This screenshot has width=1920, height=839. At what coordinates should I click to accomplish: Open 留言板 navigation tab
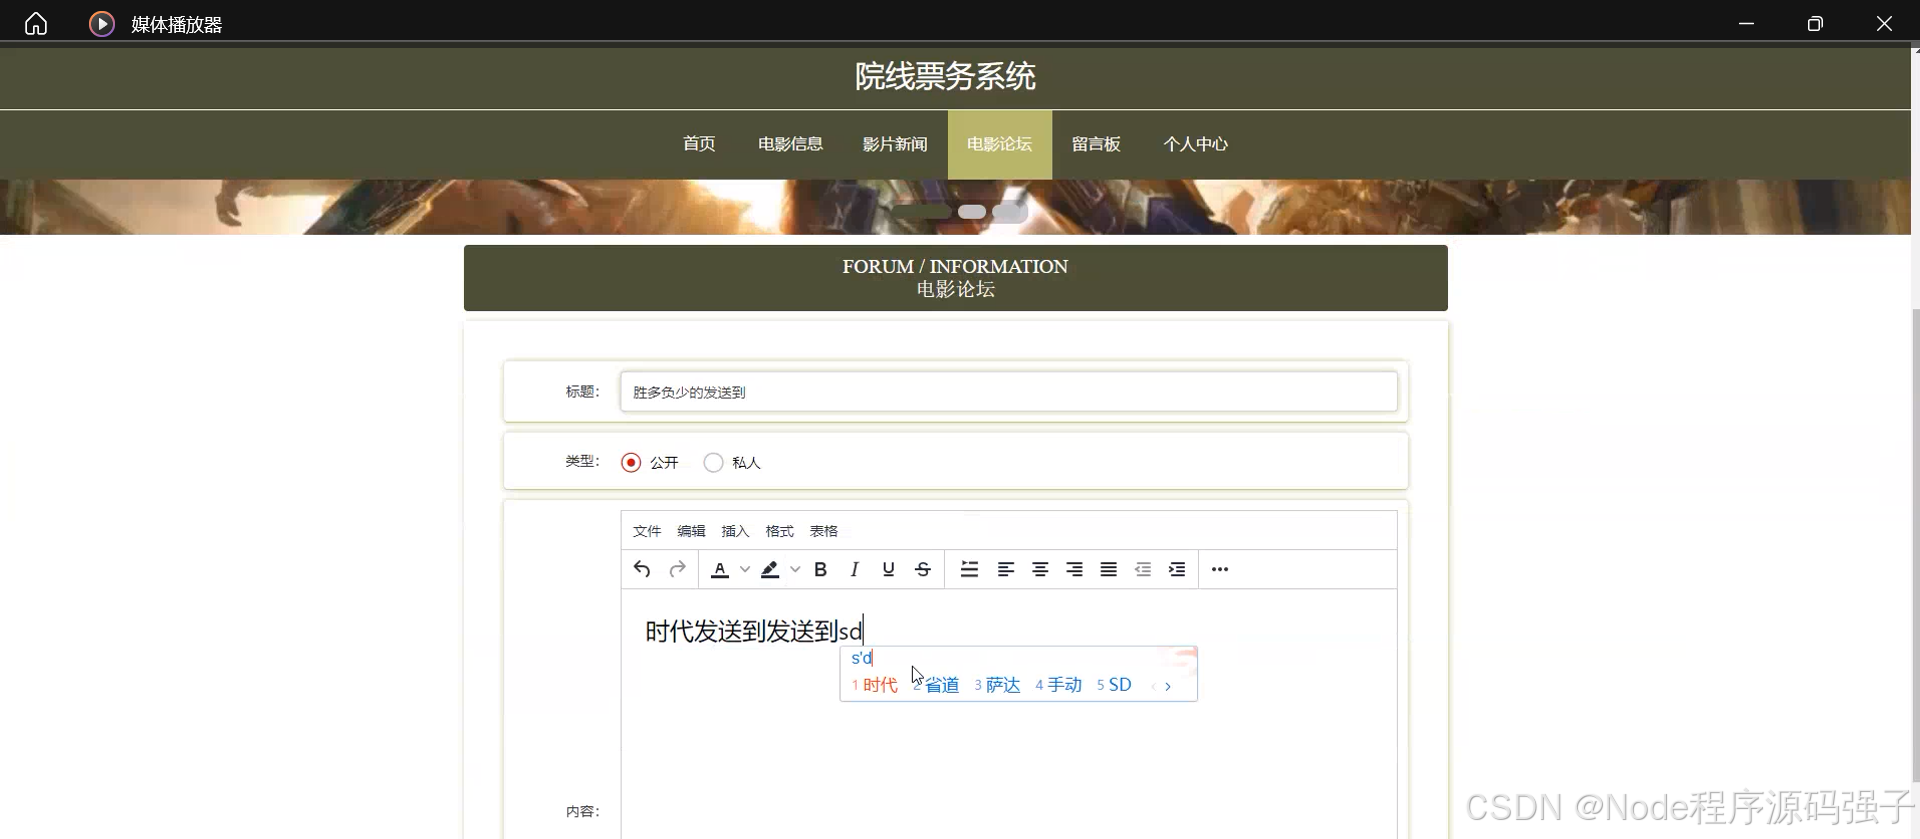tap(1096, 144)
